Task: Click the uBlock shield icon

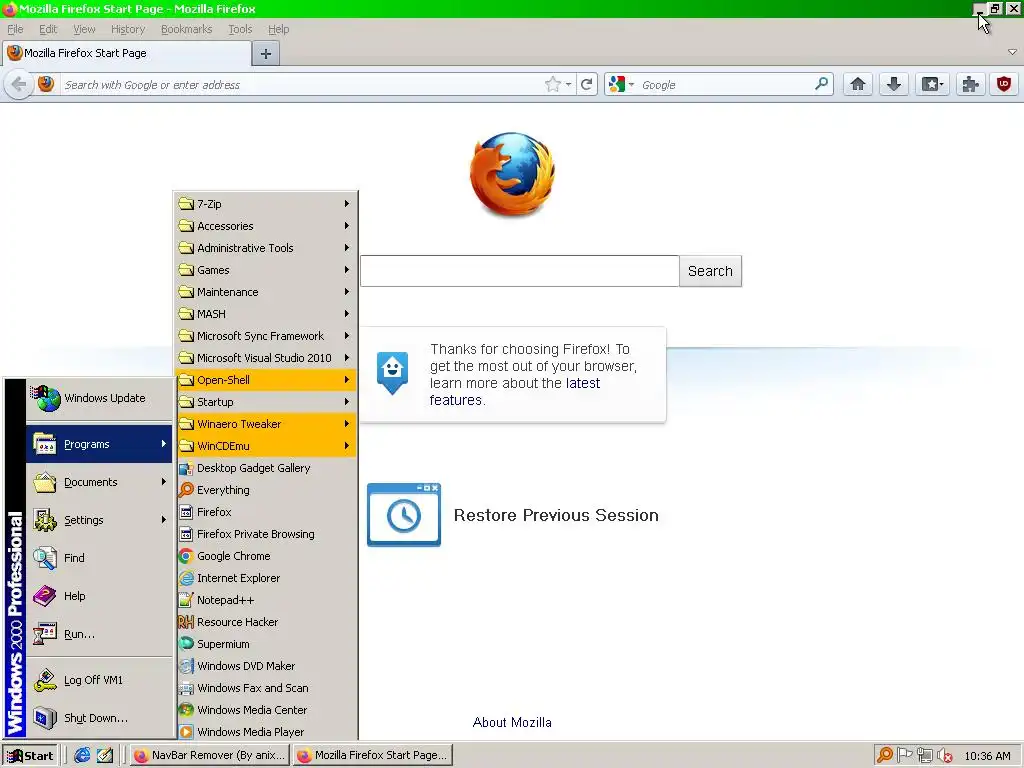Action: [1004, 84]
